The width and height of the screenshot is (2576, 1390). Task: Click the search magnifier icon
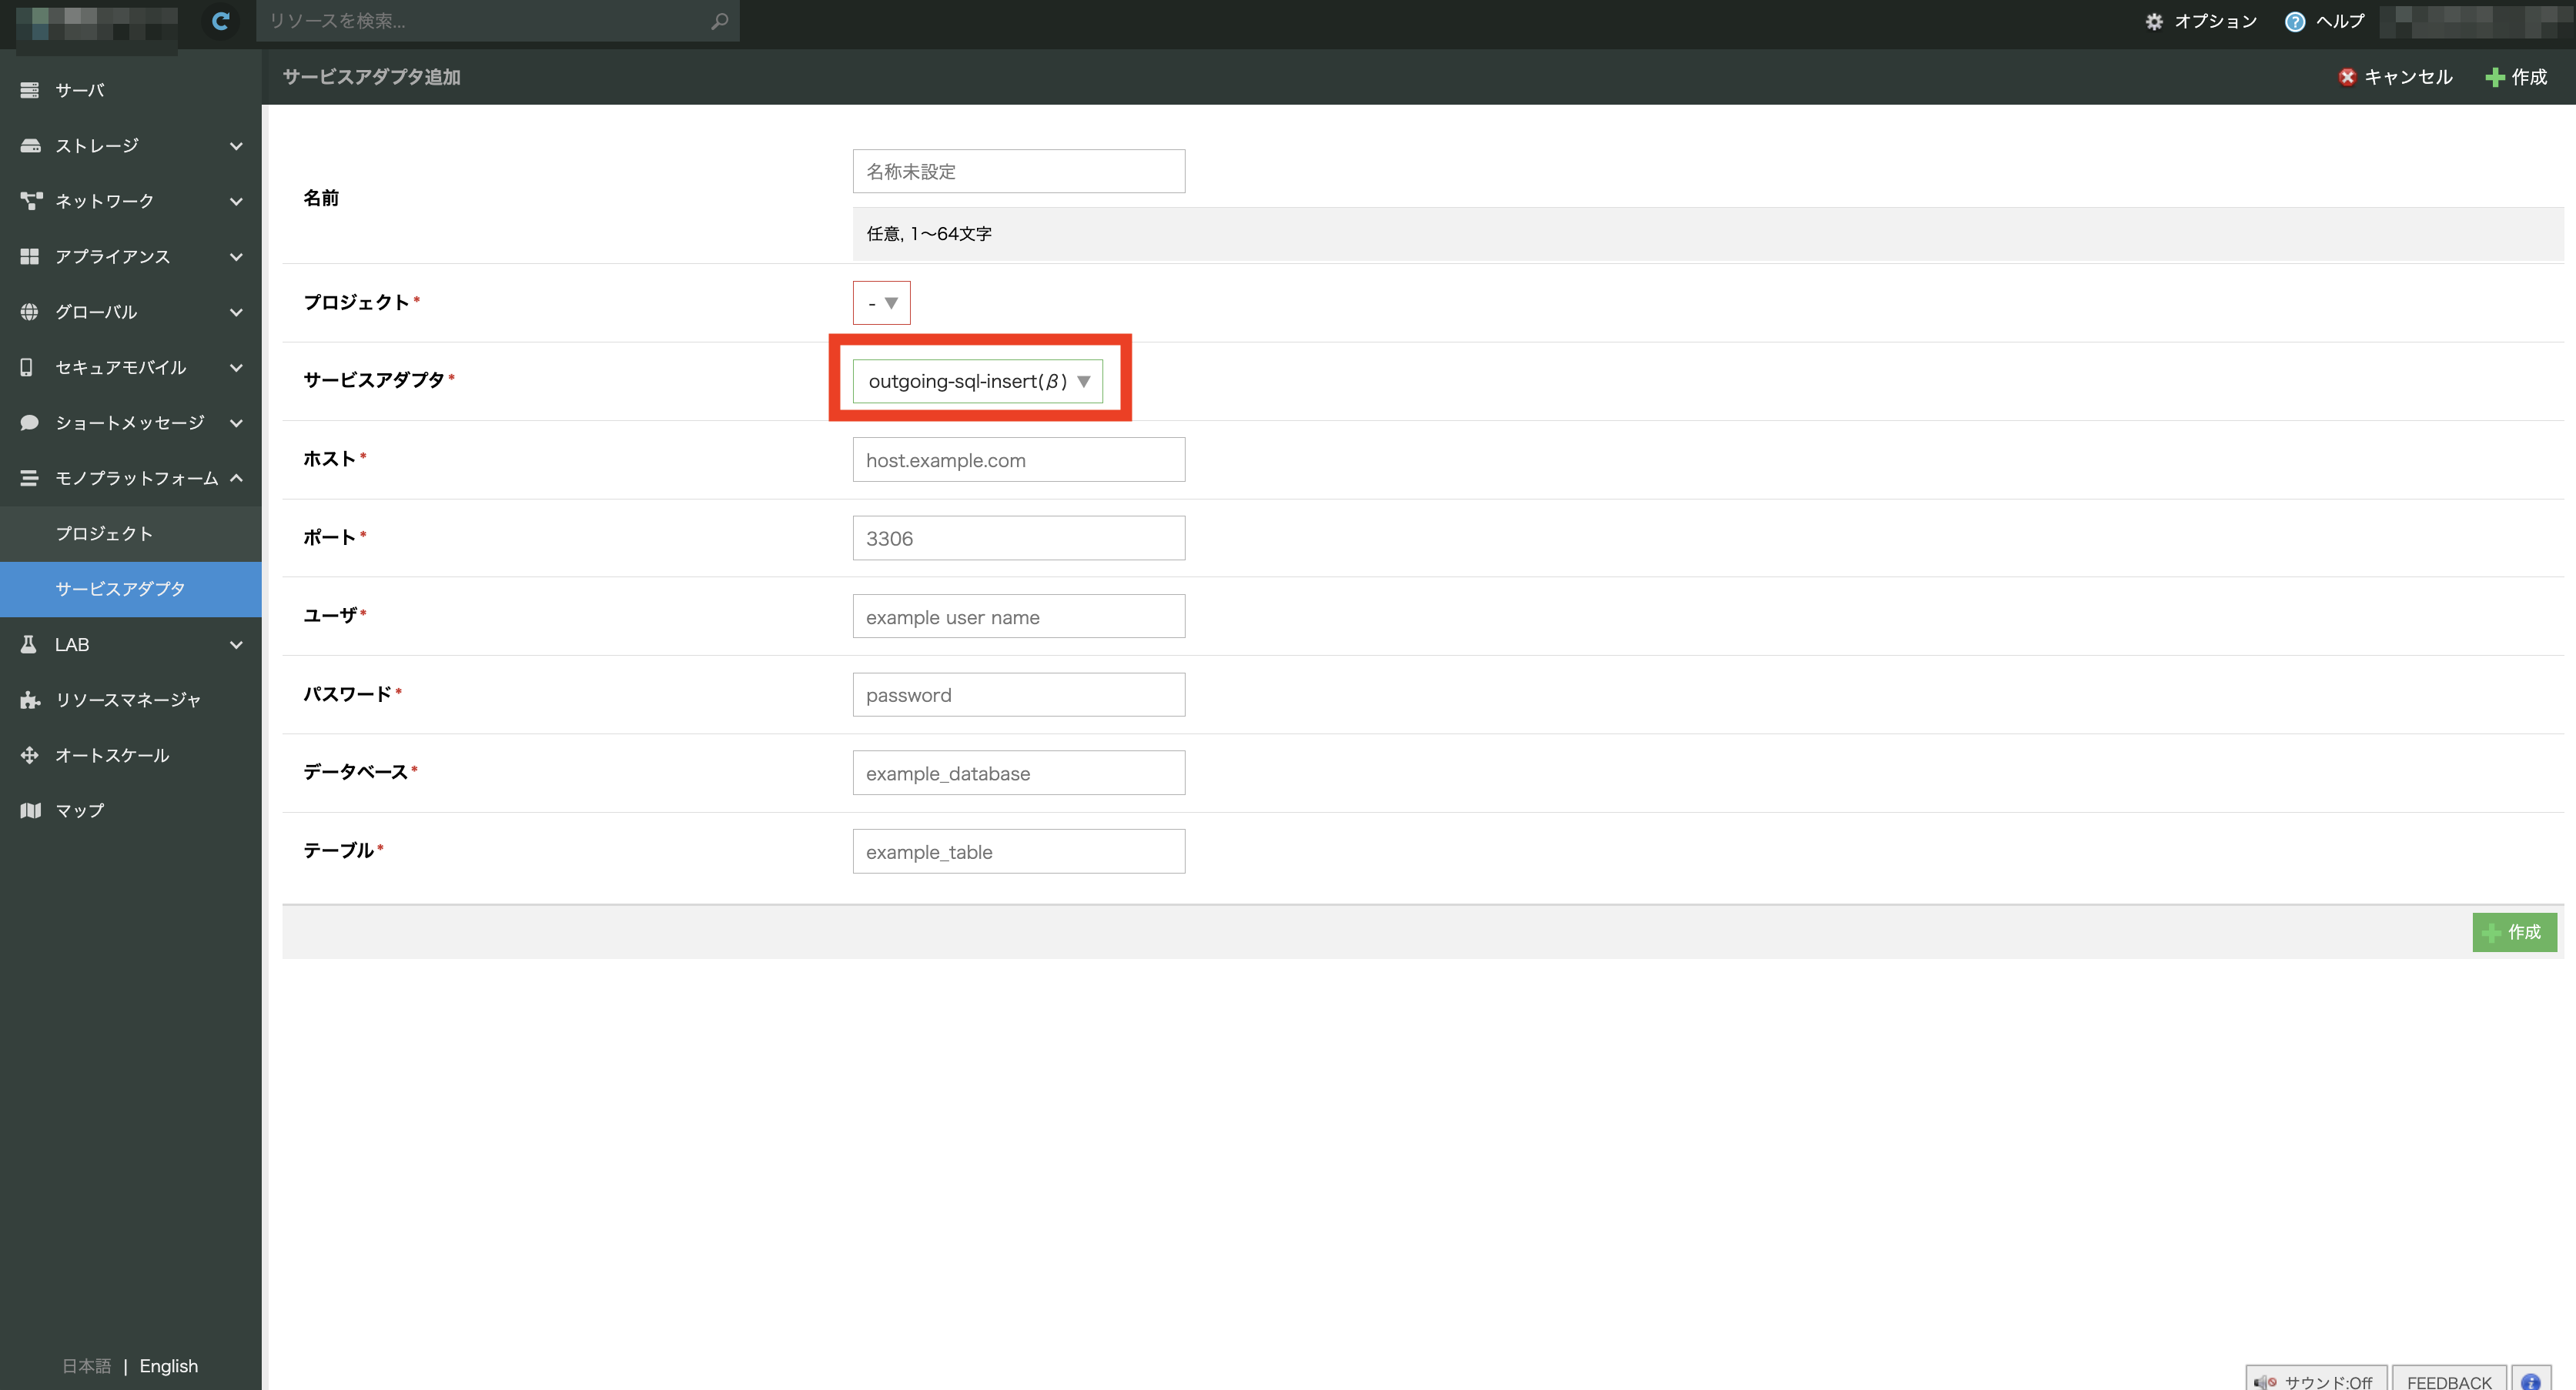point(719,21)
